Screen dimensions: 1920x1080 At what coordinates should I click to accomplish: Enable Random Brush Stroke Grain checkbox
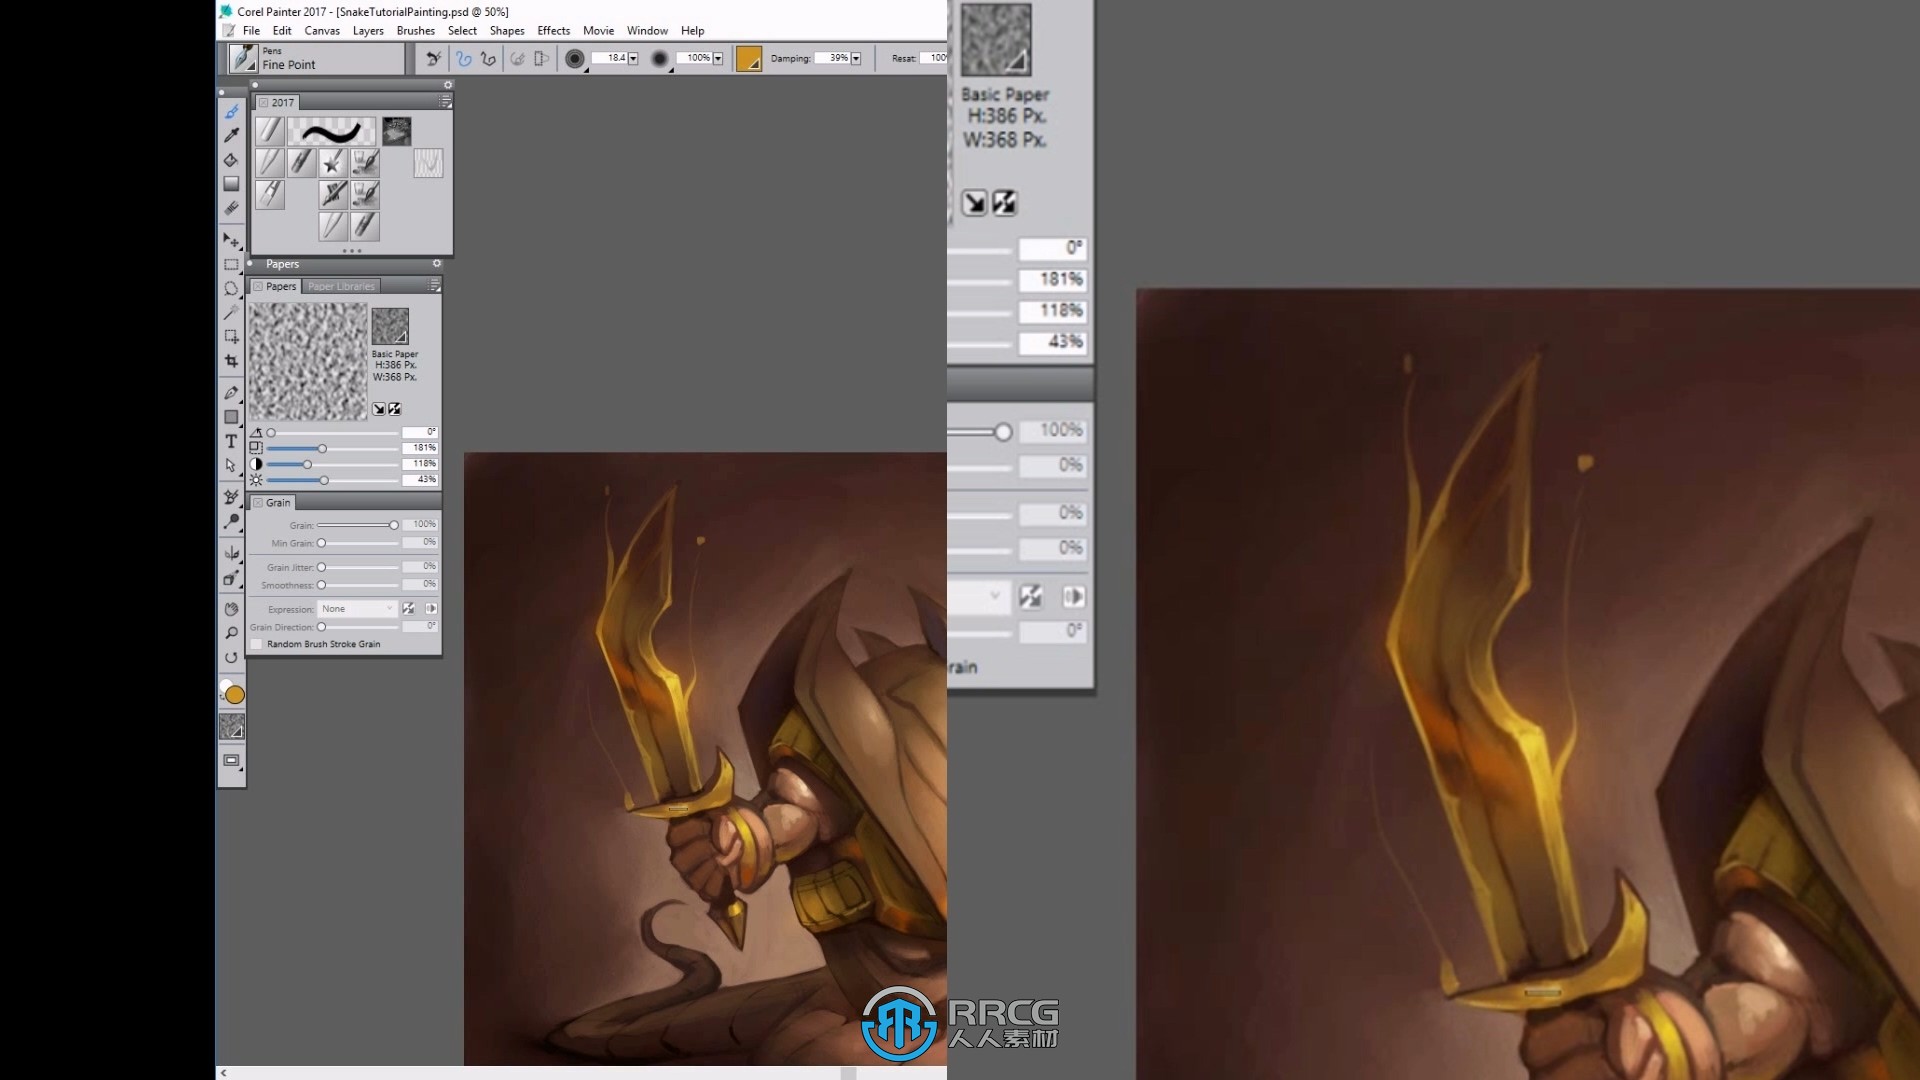pos(257,644)
